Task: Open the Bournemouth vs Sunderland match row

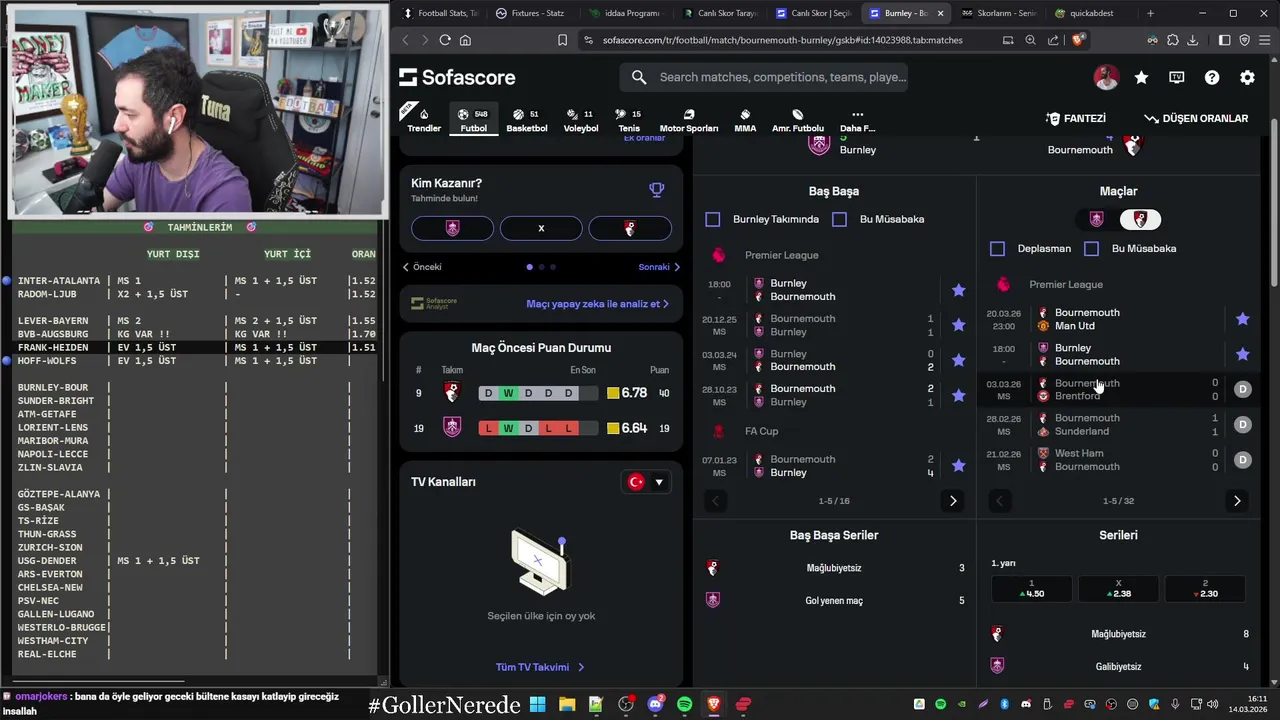Action: (x=1118, y=425)
